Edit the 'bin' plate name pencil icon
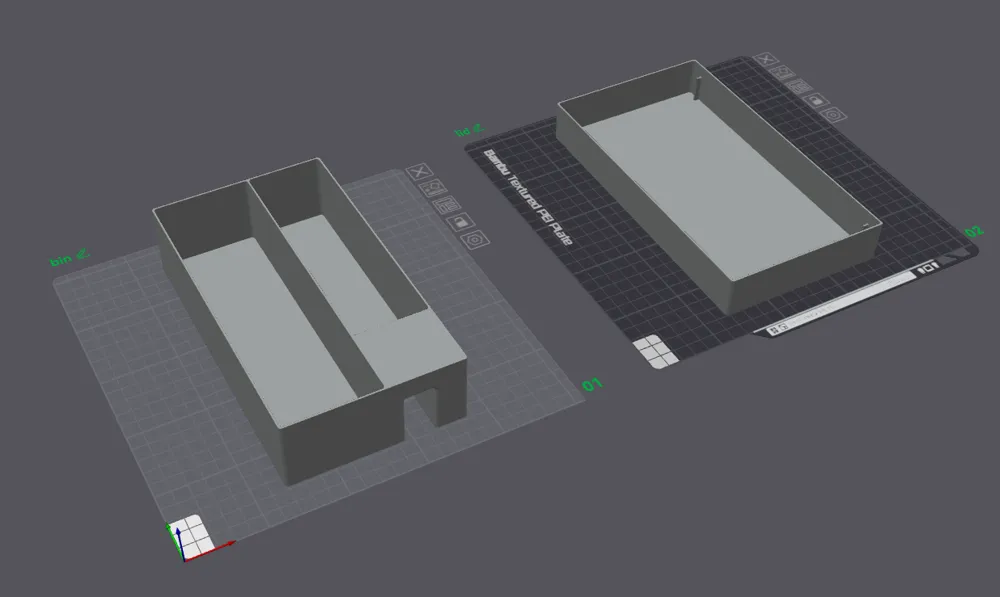Image resolution: width=1000 pixels, height=597 pixels. coord(82,254)
